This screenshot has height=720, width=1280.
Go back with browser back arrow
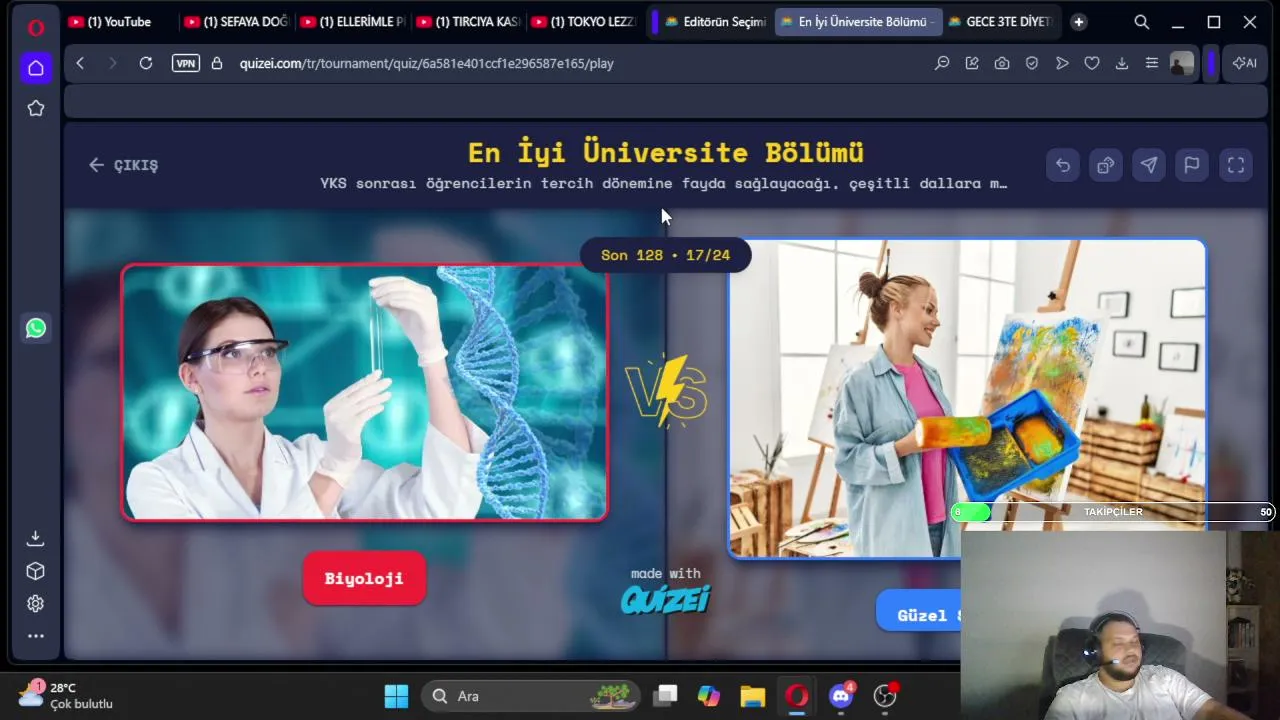(x=80, y=63)
